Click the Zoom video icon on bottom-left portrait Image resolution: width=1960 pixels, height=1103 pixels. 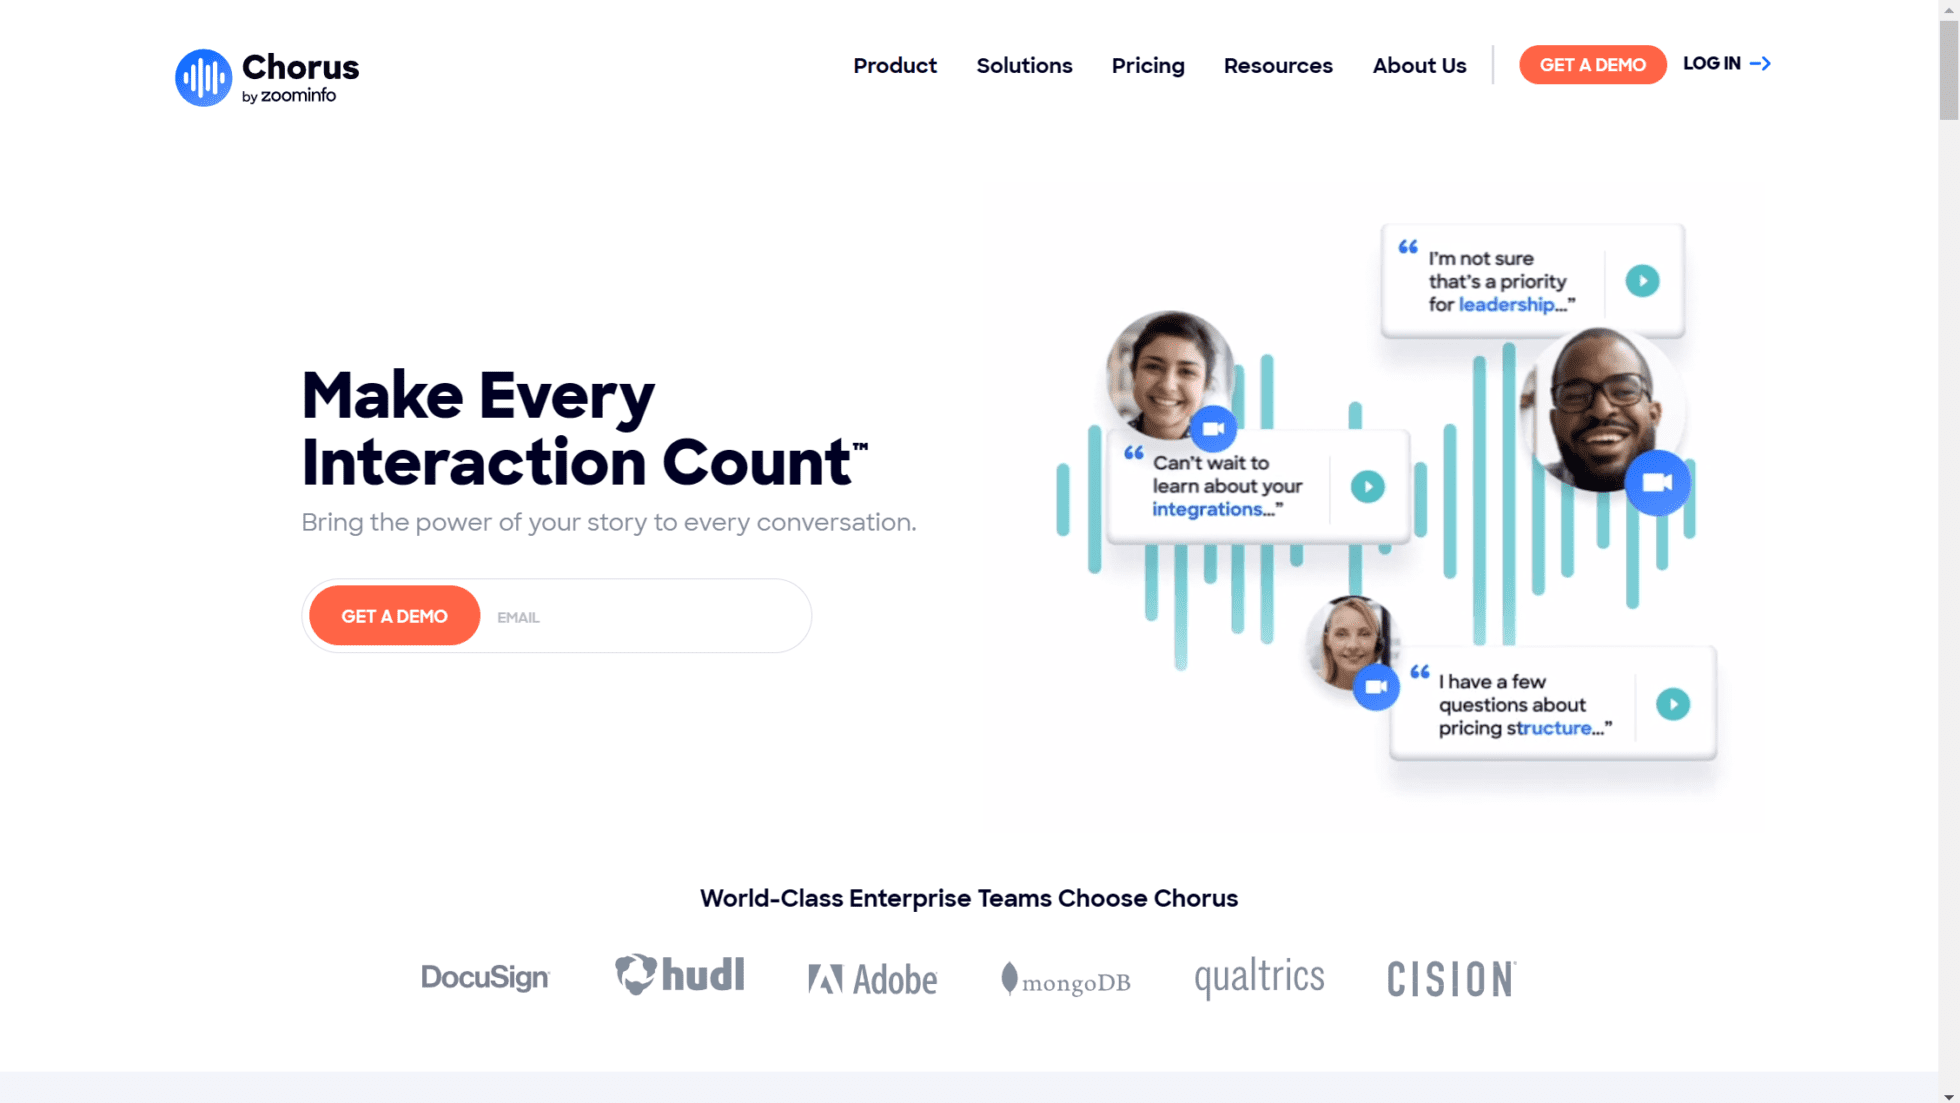coord(1374,687)
